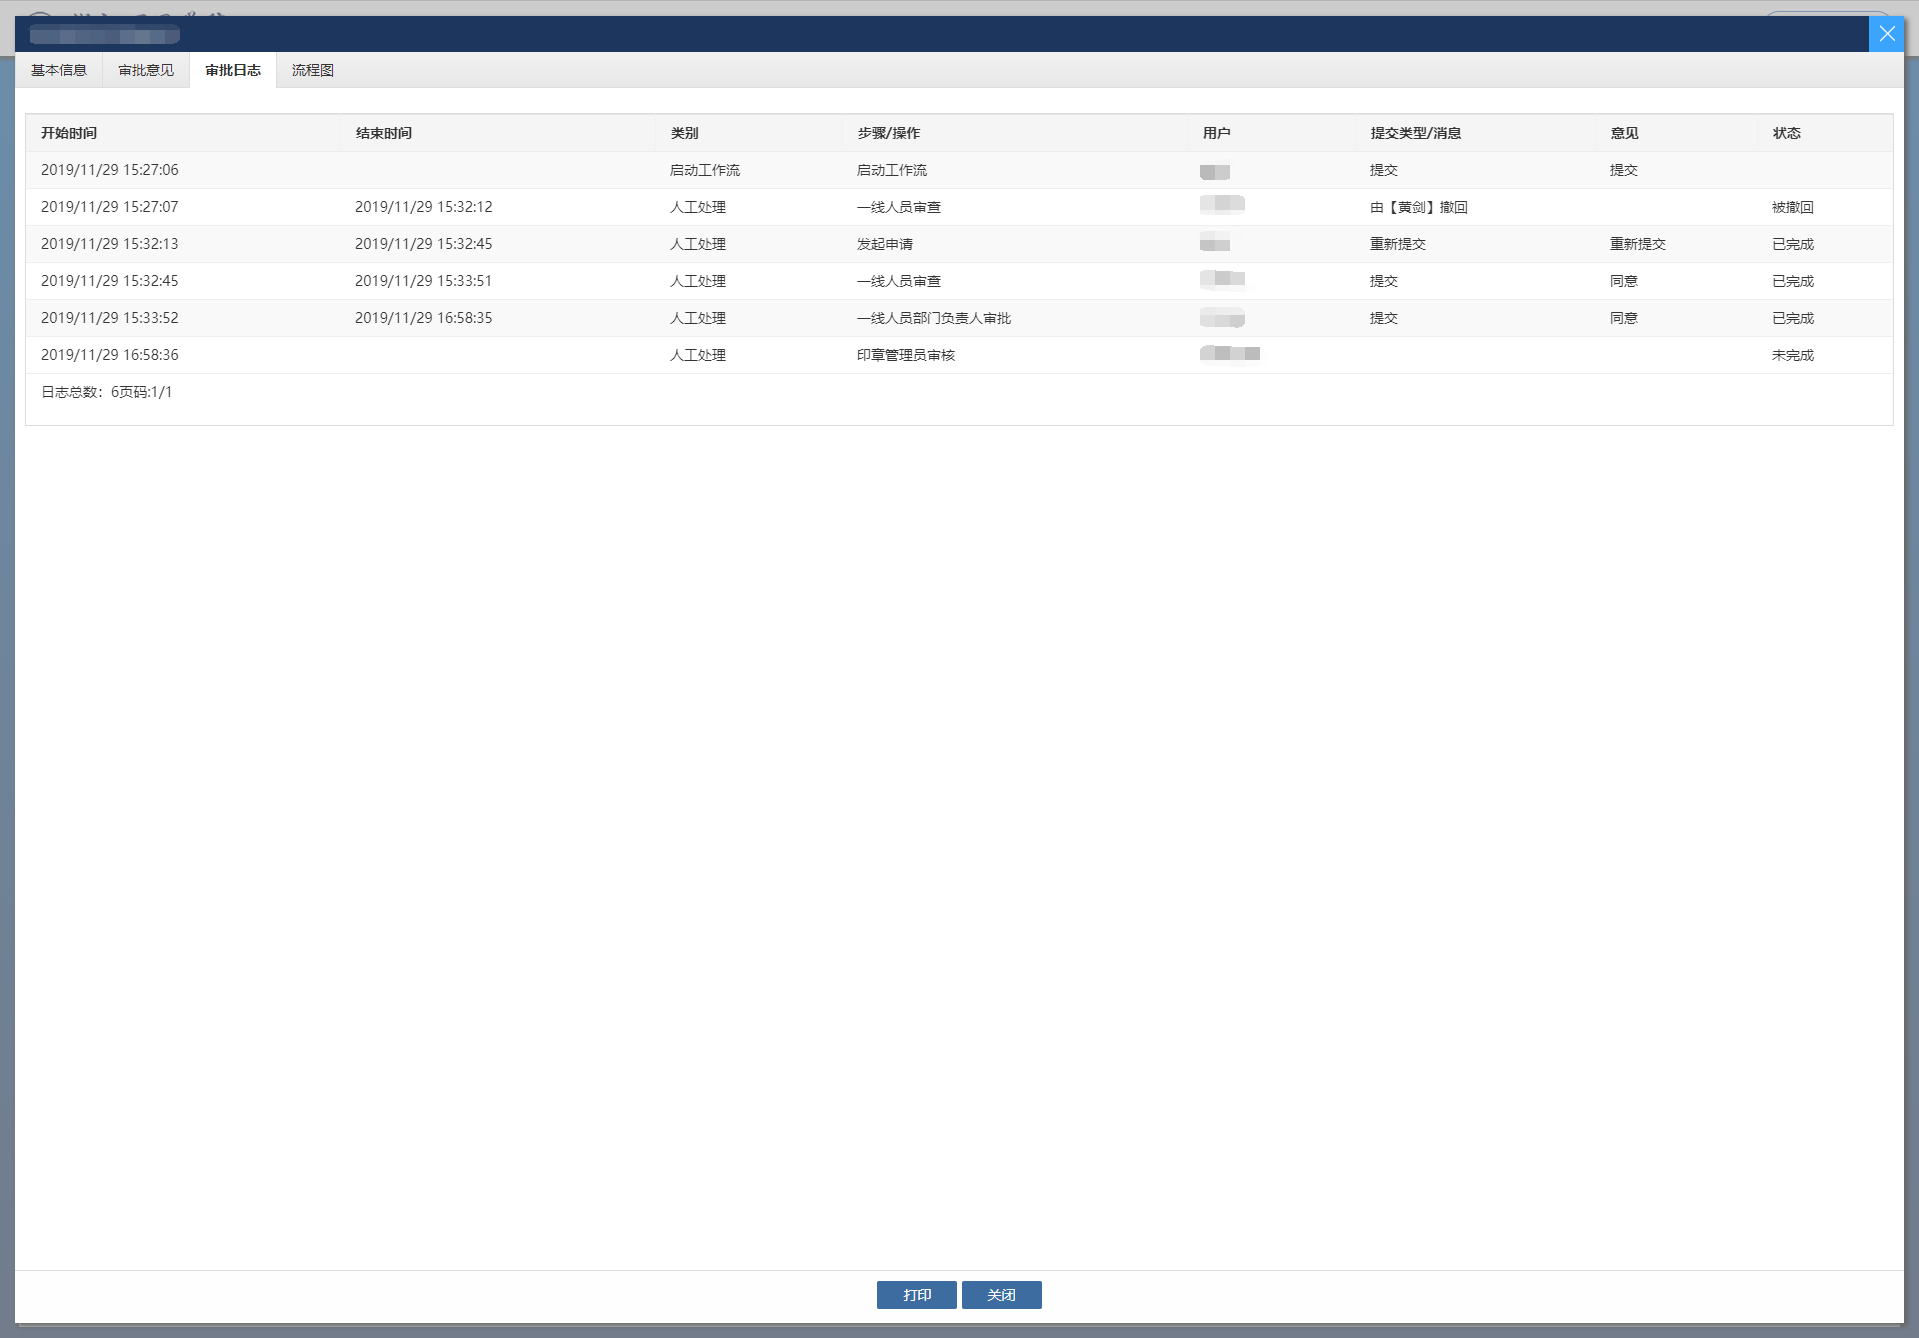Viewport: 1919px width, 1338px height.
Task: Switch to the 基本信息 tab
Action: pos(59,70)
